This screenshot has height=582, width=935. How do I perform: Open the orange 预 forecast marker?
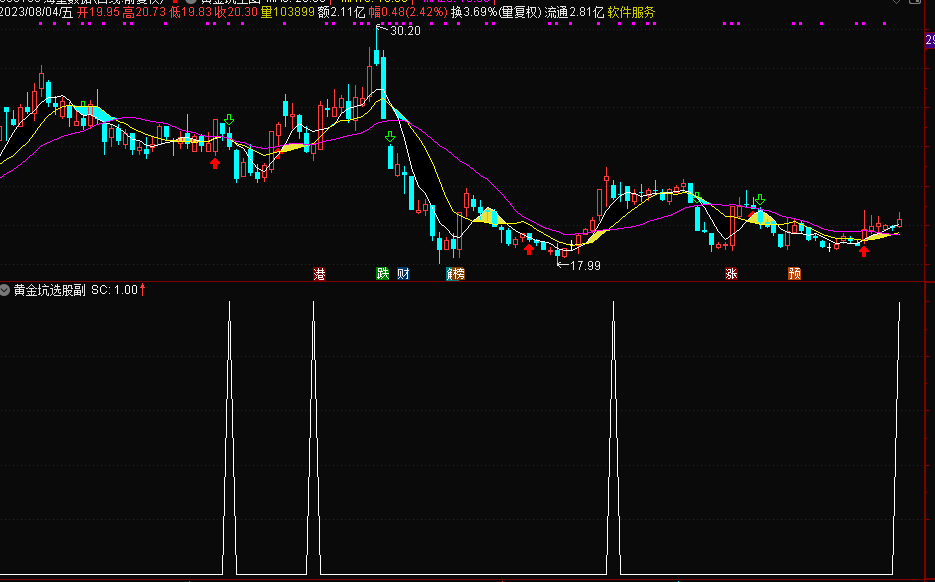[794, 274]
